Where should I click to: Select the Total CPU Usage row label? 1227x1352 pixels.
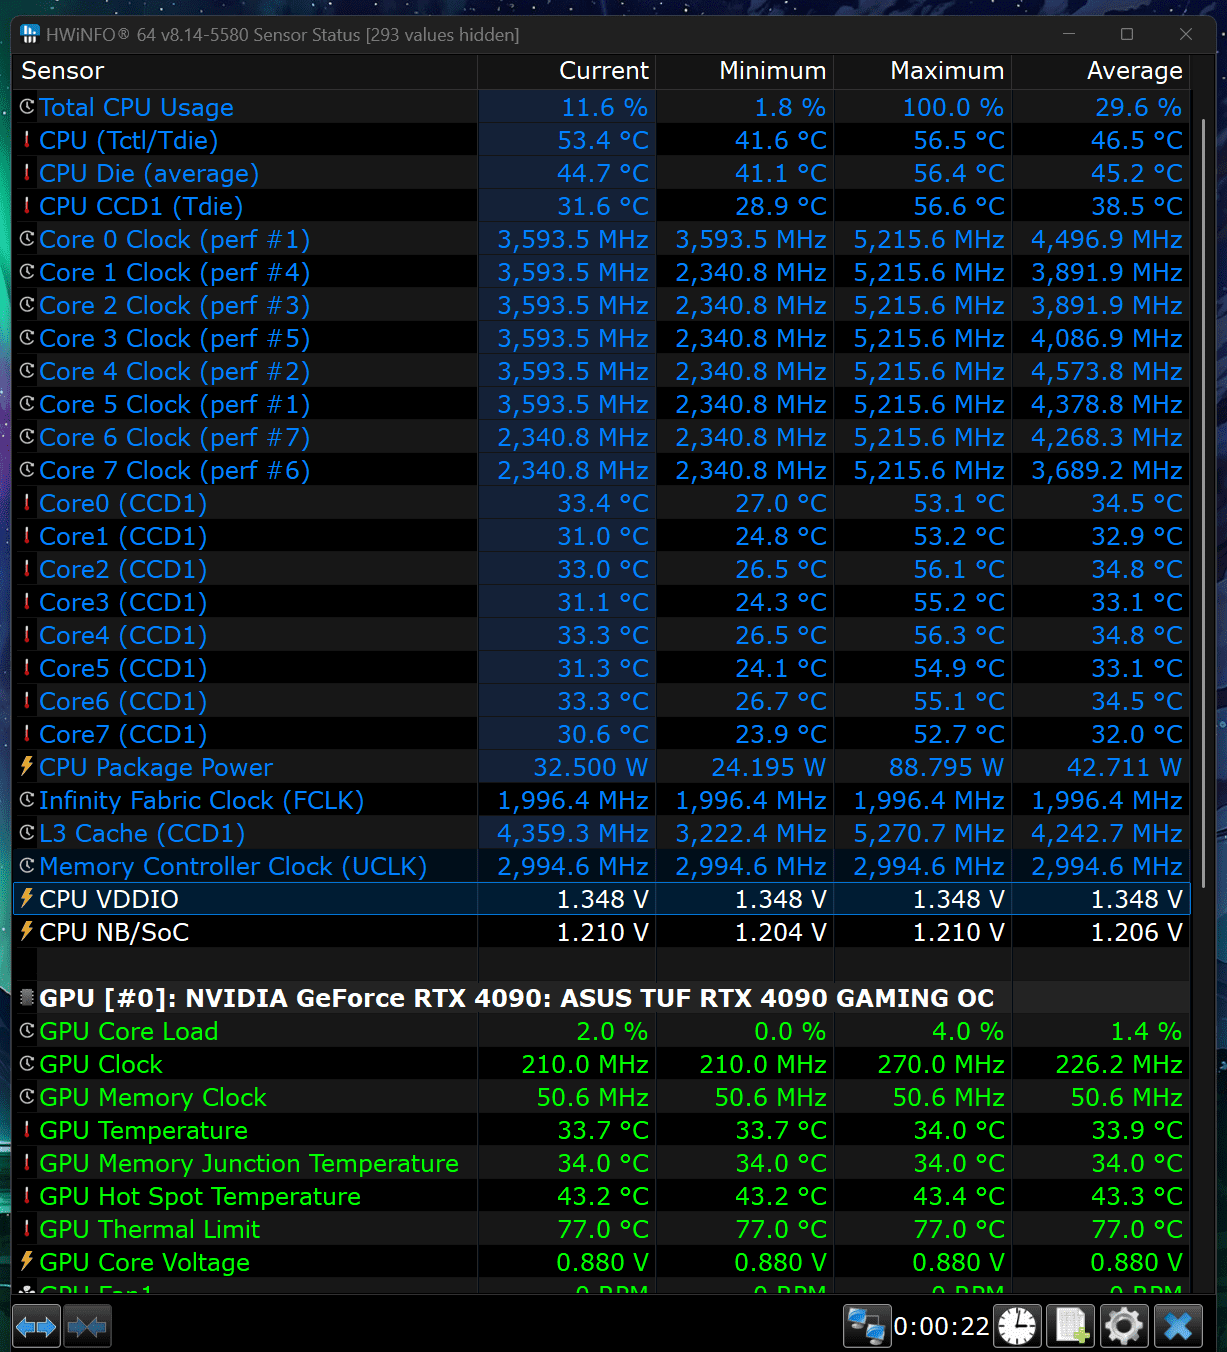pyautogui.click(x=136, y=107)
